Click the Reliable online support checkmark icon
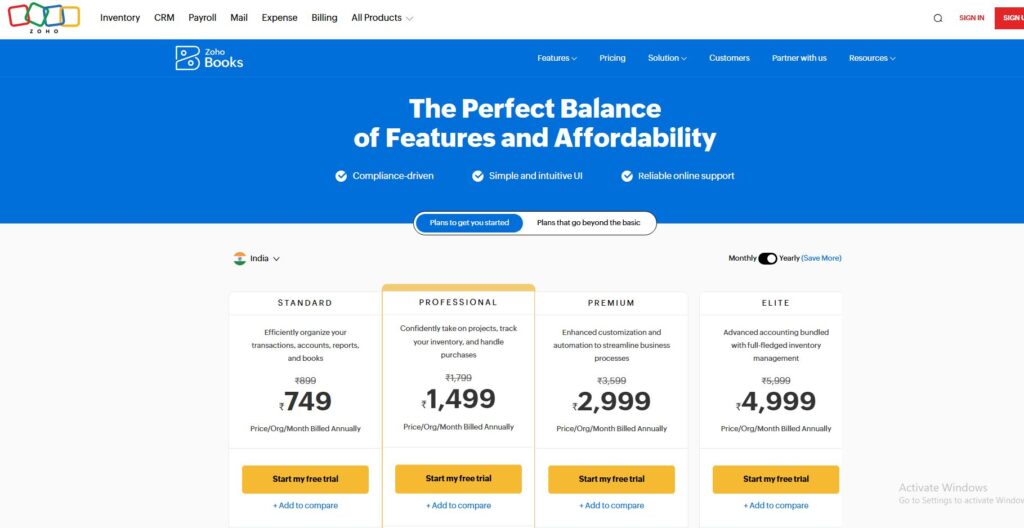The image size is (1024, 528). tap(627, 176)
